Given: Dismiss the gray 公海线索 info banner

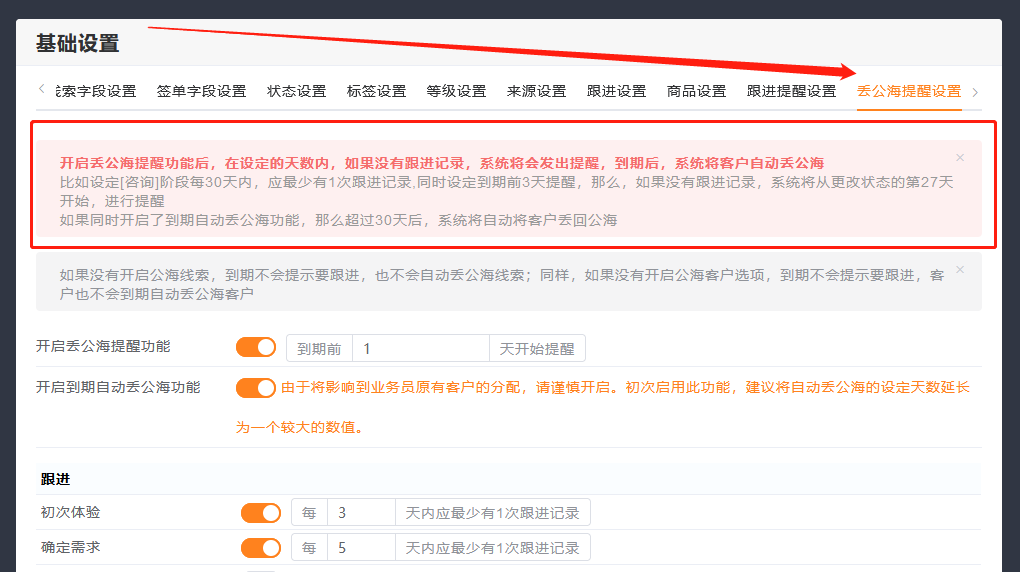Looking at the screenshot, I should [x=960, y=270].
